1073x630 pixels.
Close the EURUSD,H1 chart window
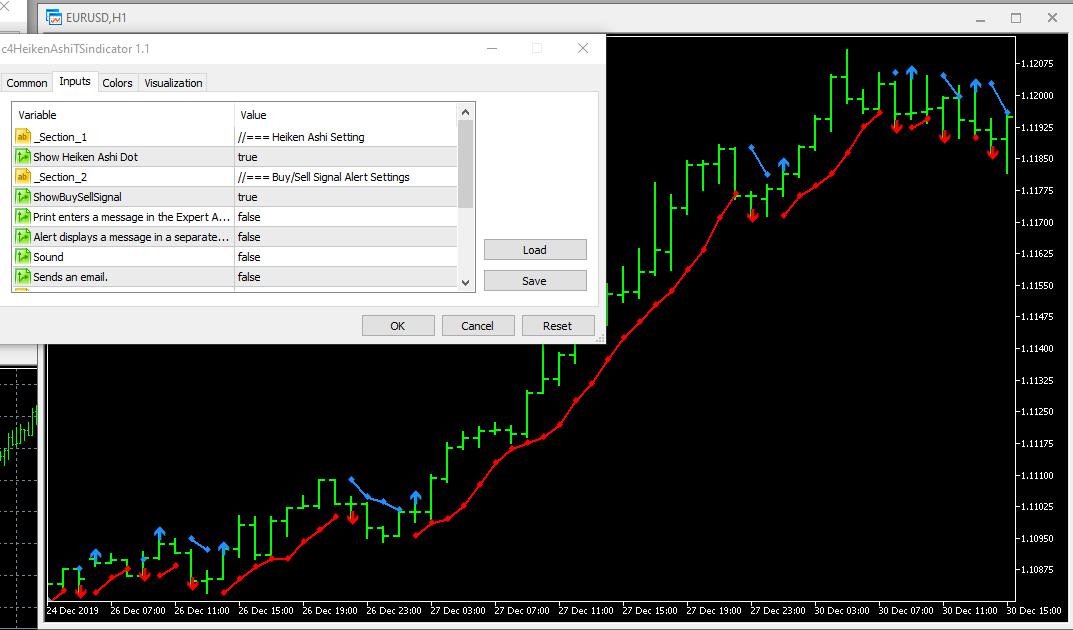click(1052, 18)
